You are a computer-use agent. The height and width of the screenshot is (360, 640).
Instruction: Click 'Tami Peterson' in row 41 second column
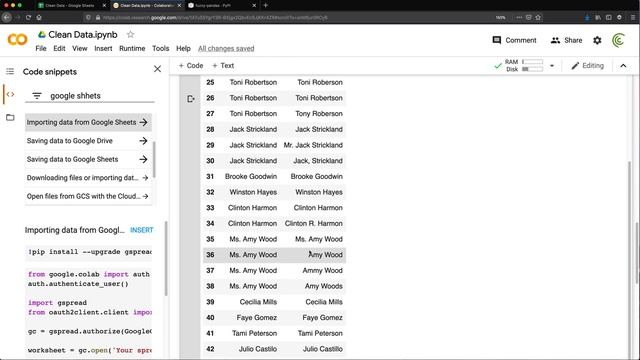click(320, 333)
